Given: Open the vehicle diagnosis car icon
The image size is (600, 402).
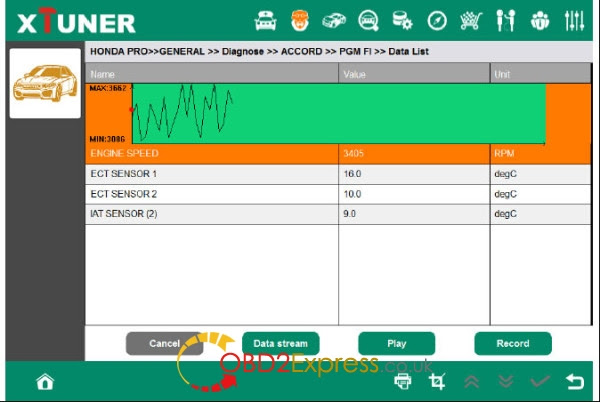Looking at the screenshot, I should coord(266,20).
